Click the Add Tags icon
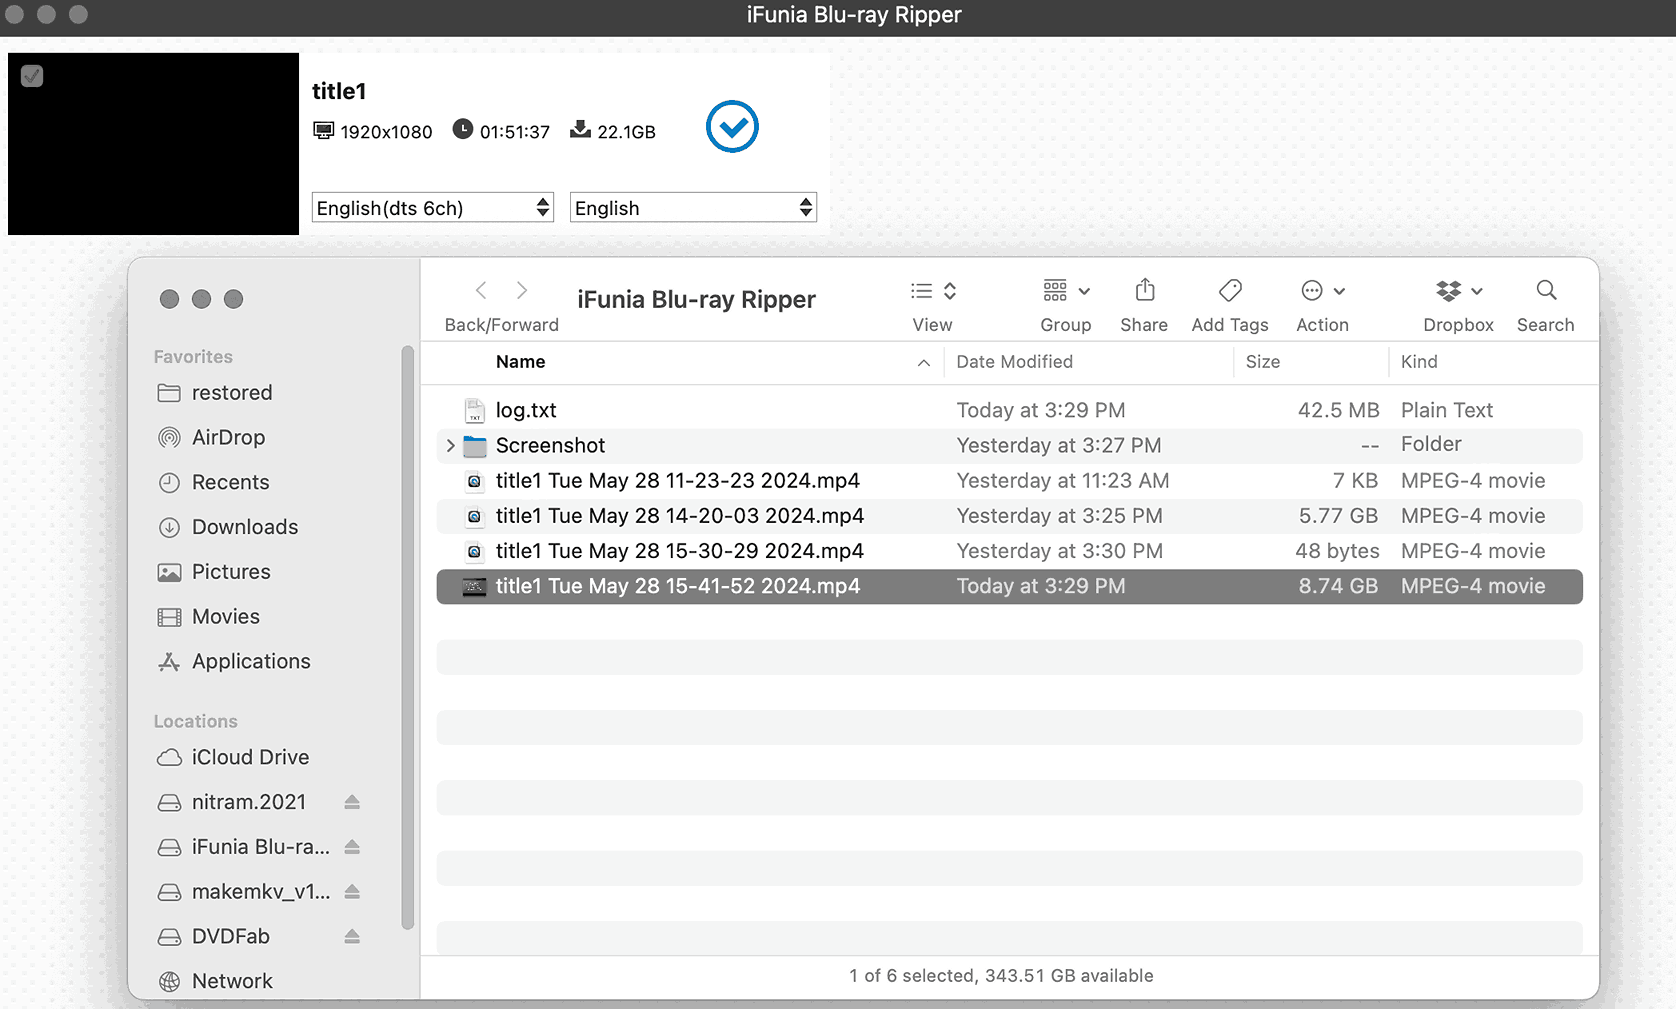Viewport: 1676px width, 1009px height. pyautogui.click(x=1229, y=291)
